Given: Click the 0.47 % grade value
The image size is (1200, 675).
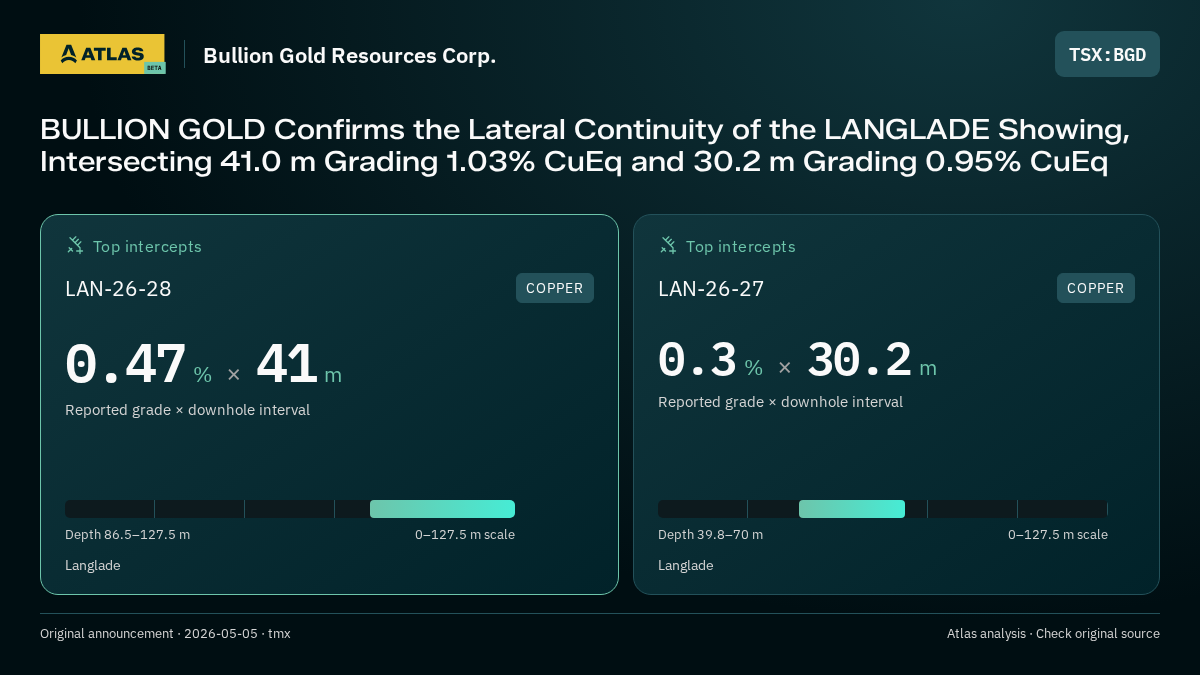Looking at the screenshot, I should (x=138, y=366).
